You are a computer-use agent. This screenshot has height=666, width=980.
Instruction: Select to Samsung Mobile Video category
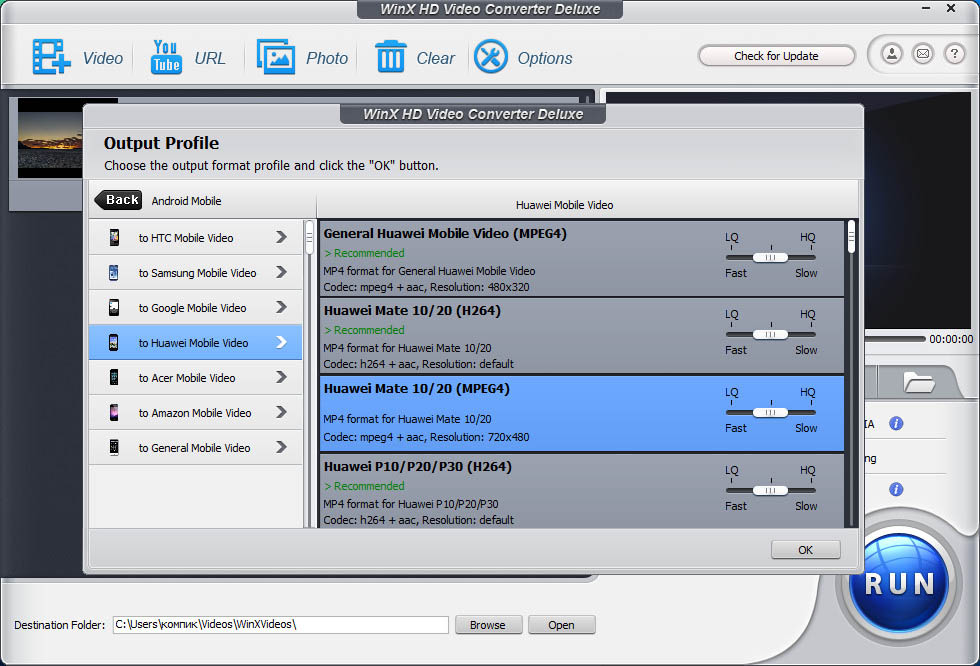click(x=196, y=272)
